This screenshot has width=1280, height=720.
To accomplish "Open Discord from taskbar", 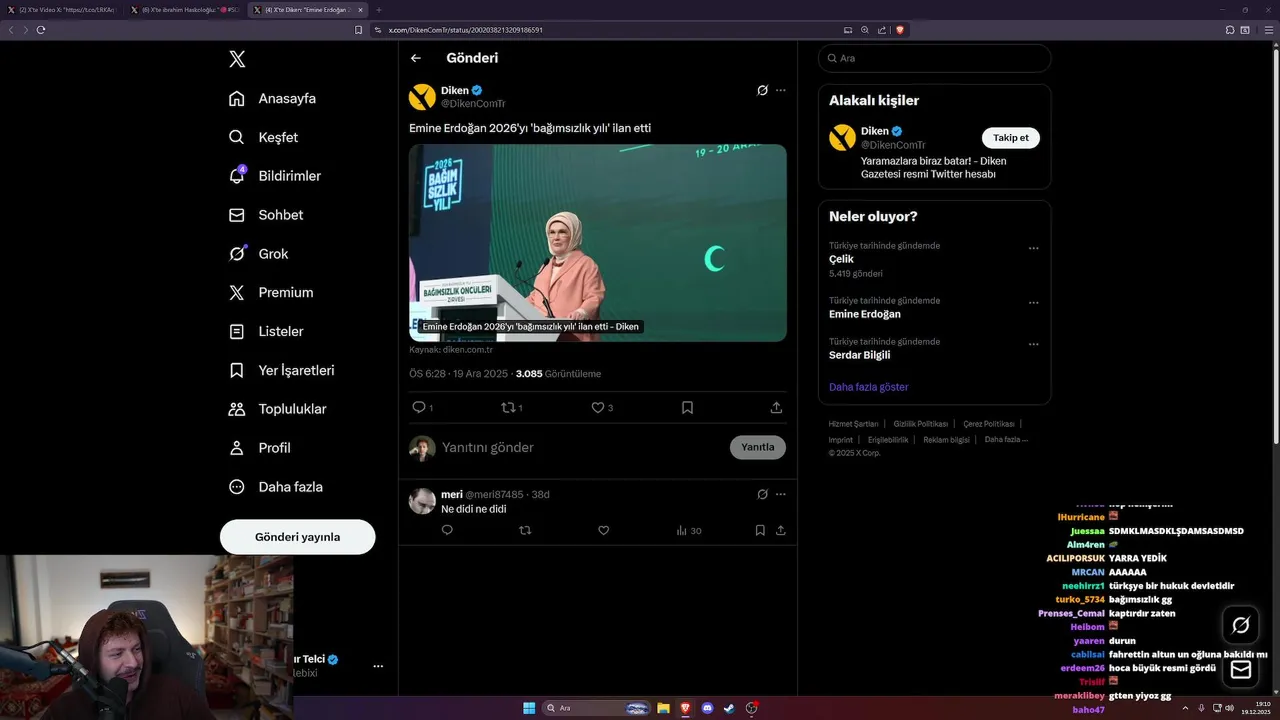I will pyautogui.click(x=708, y=708).
